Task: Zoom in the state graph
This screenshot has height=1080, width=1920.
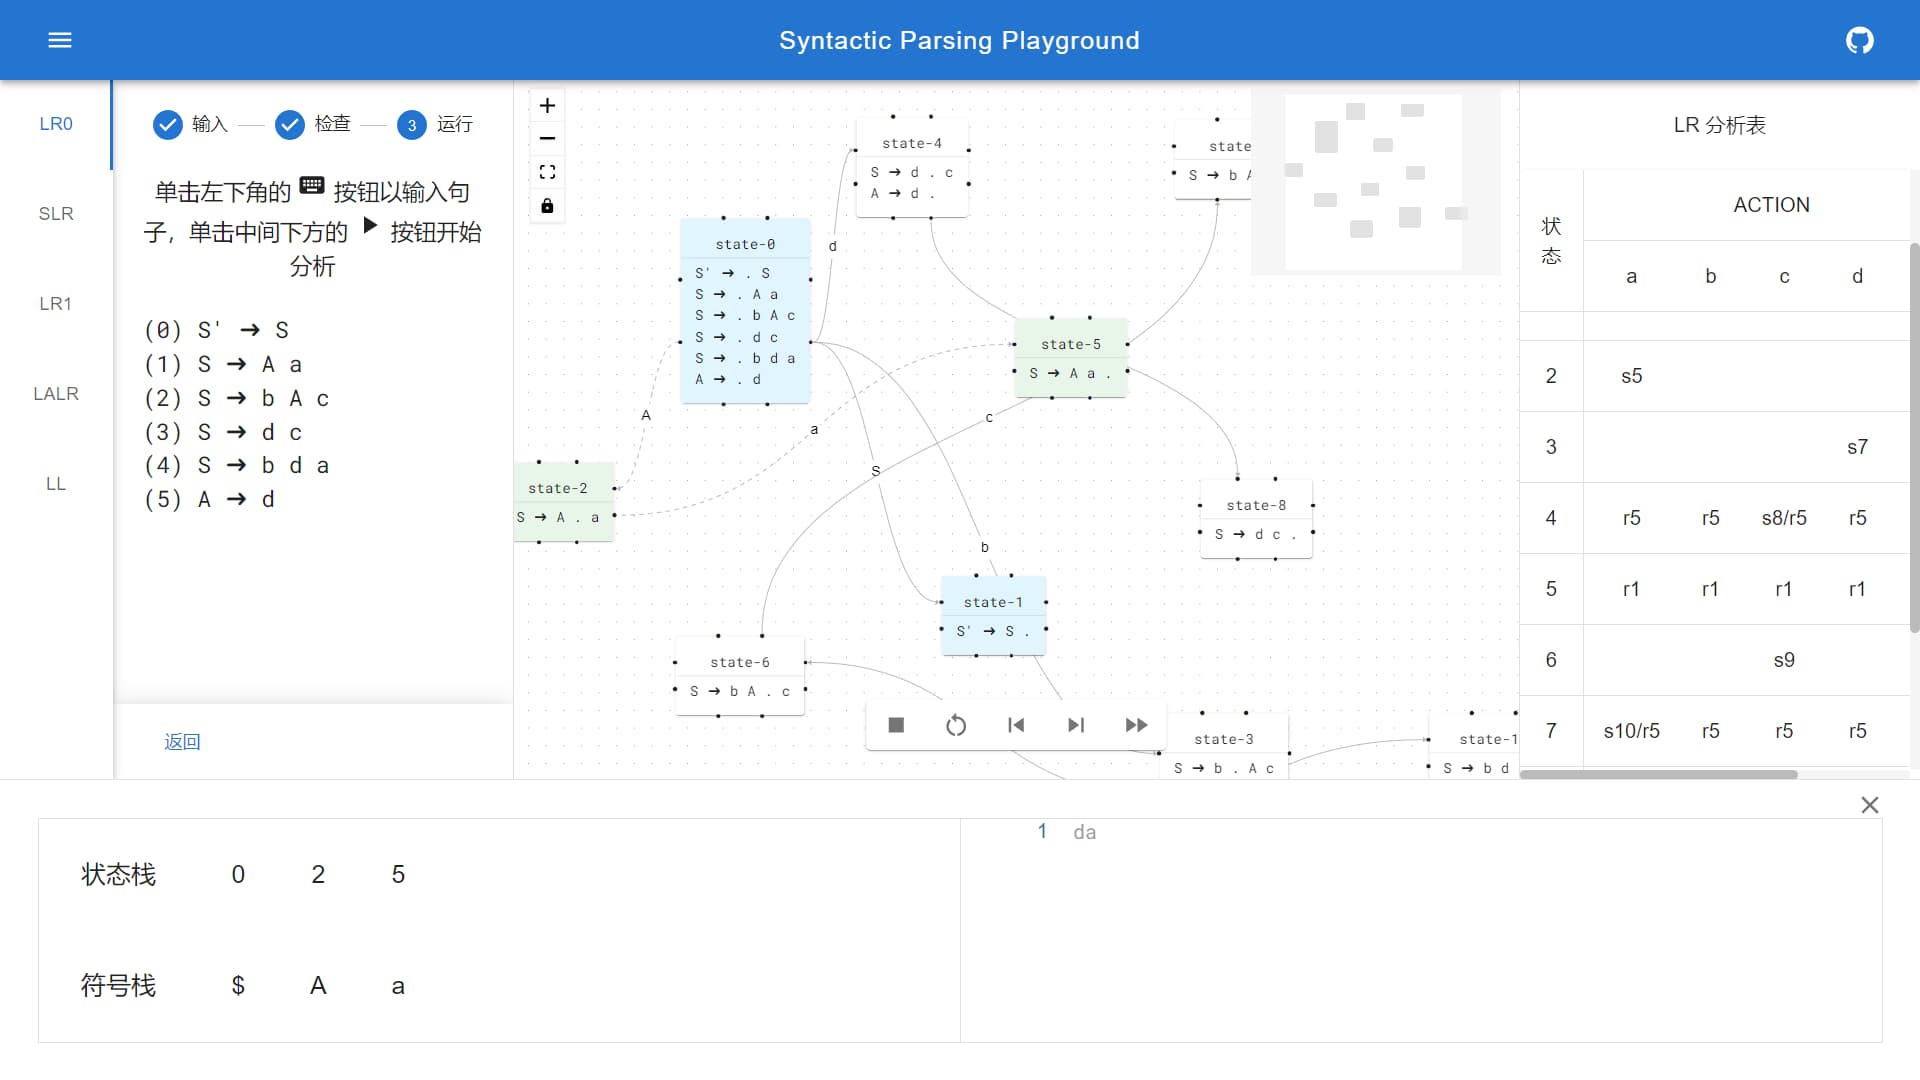Action: pyautogui.click(x=547, y=106)
